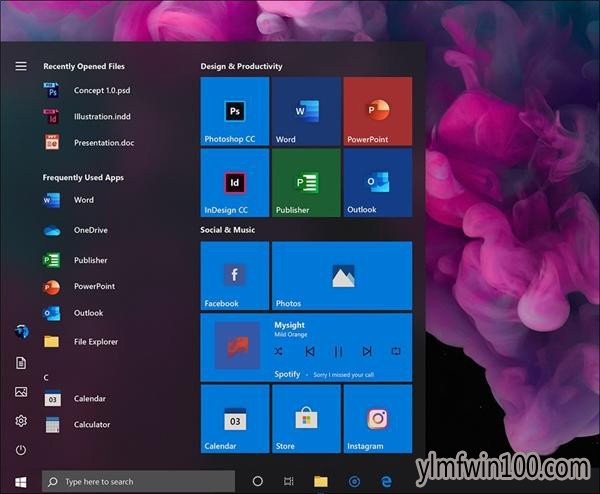Open Settings gear in Start sidebar
This screenshot has width=600, height=494.
pyautogui.click(x=21, y=421)
